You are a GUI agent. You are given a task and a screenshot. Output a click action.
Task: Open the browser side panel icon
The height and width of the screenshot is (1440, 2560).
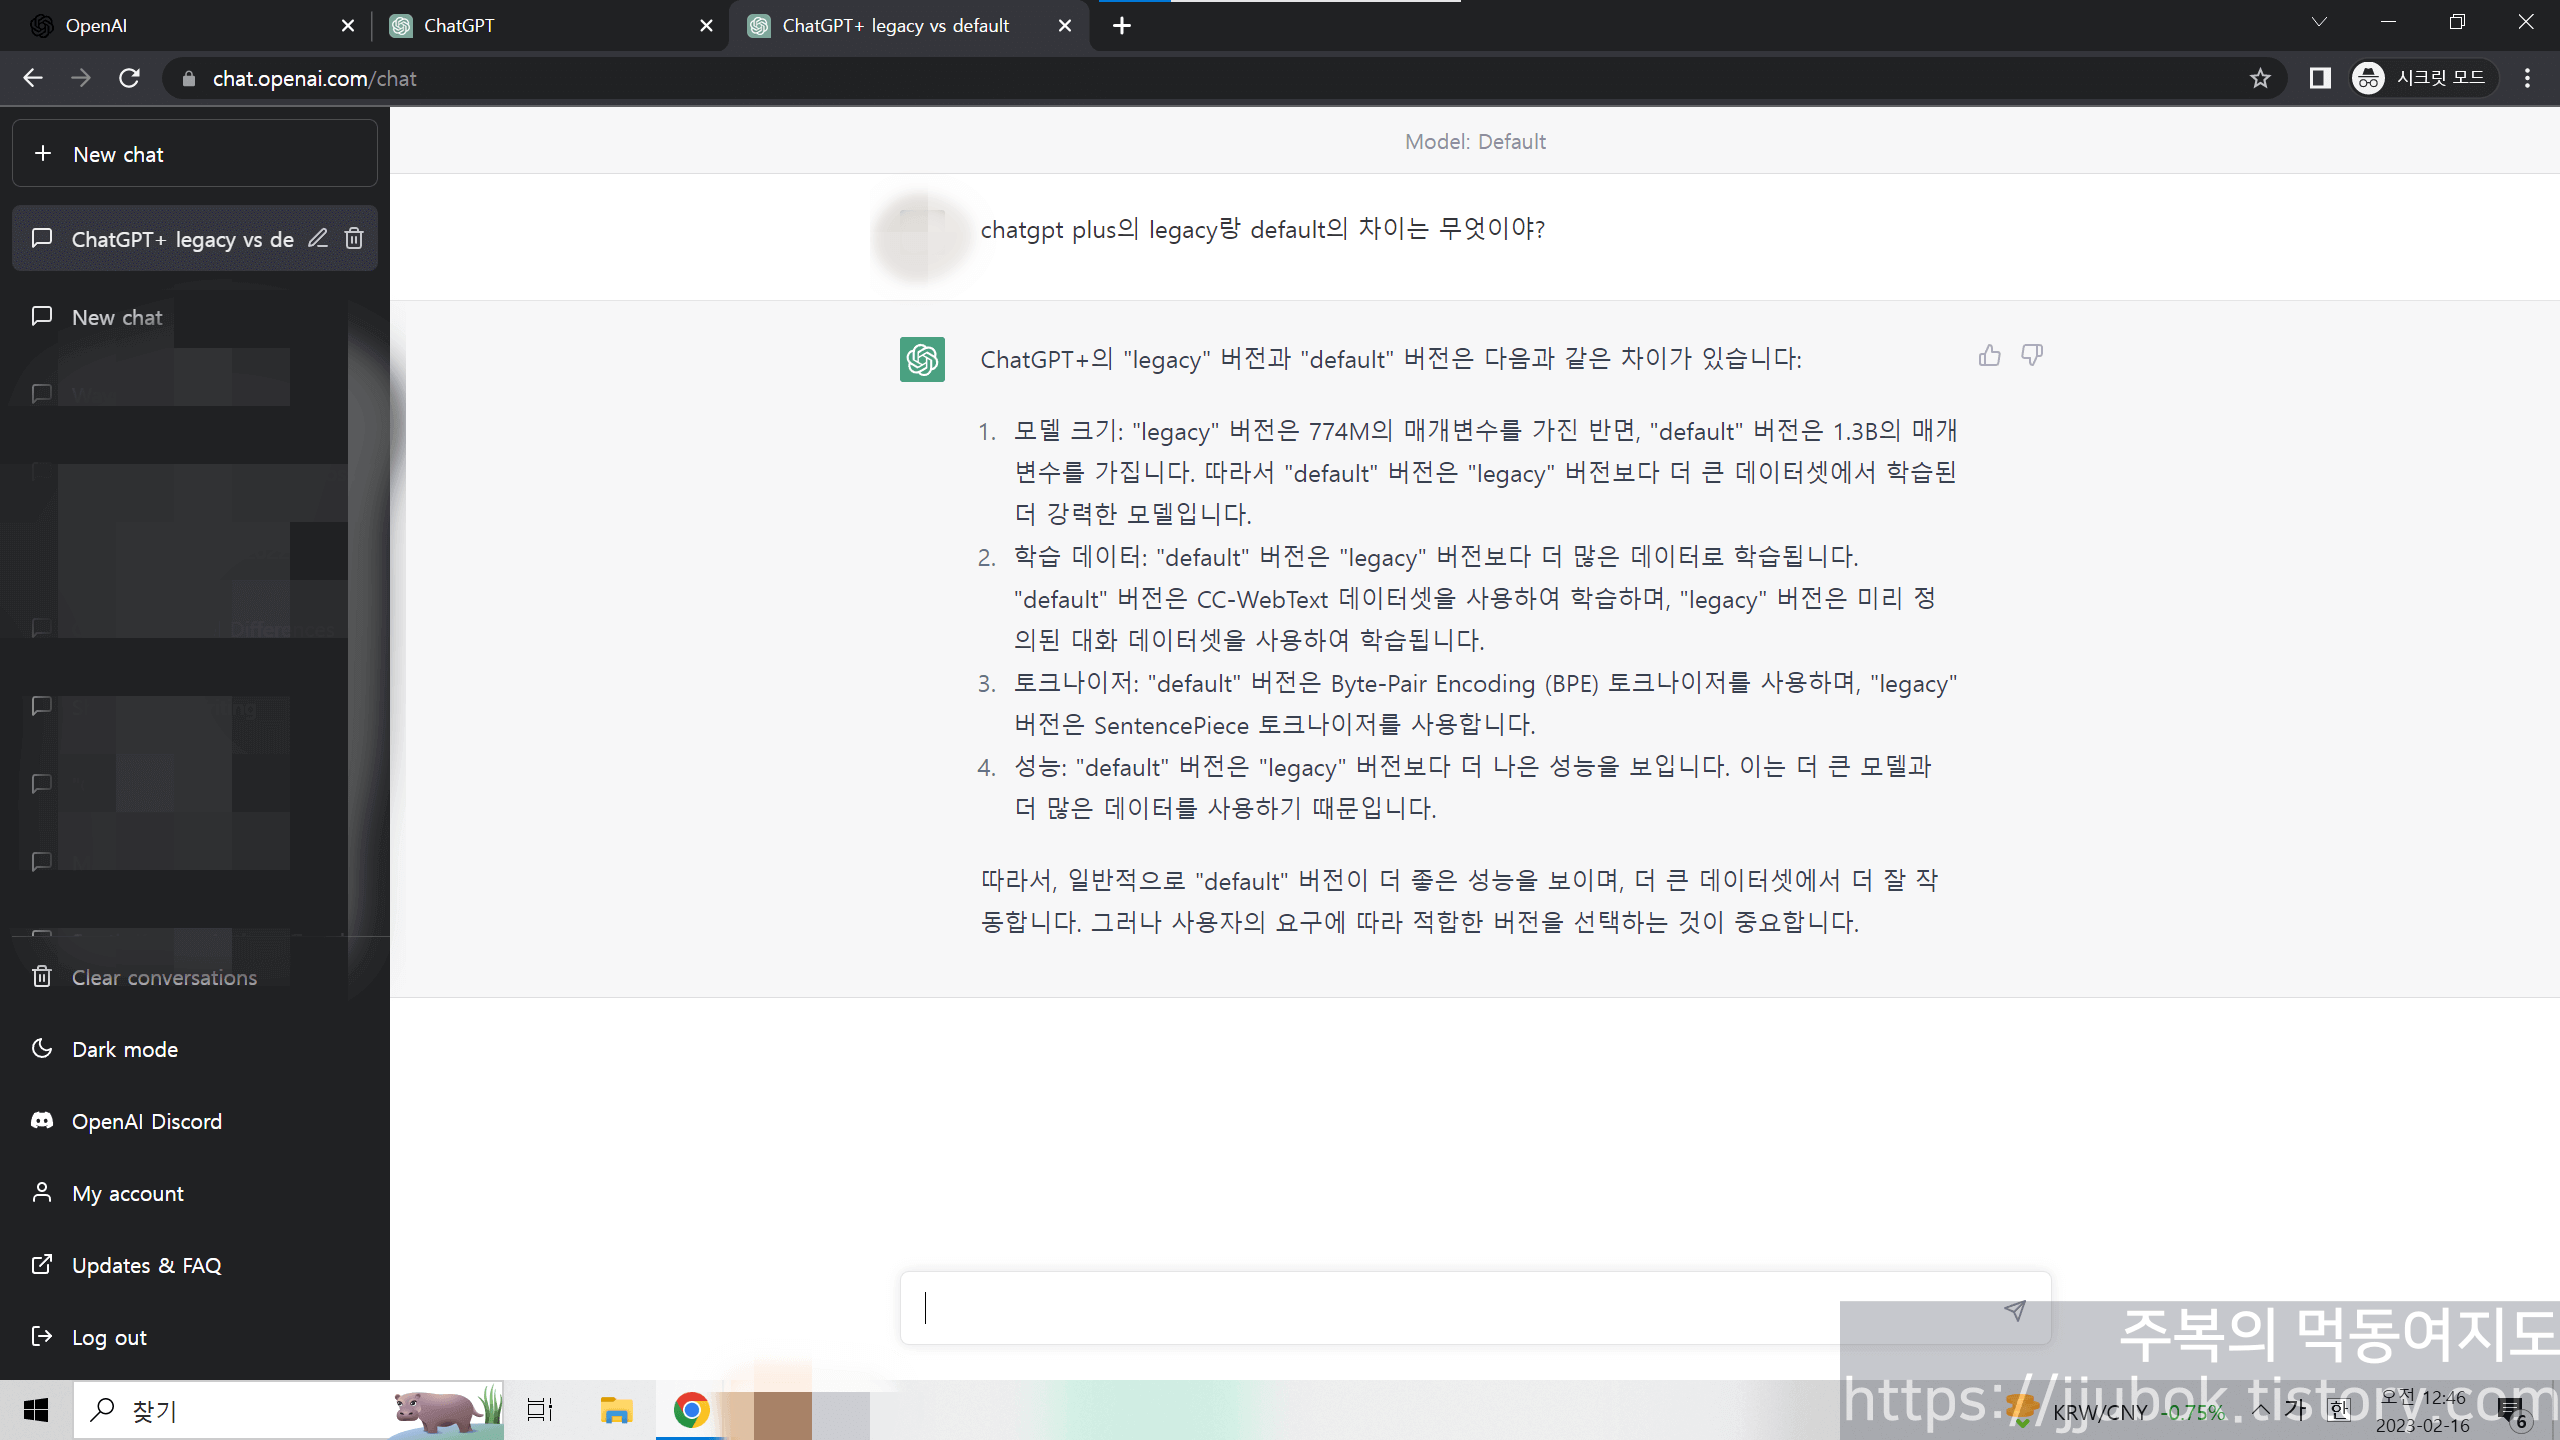[2321, 78]
